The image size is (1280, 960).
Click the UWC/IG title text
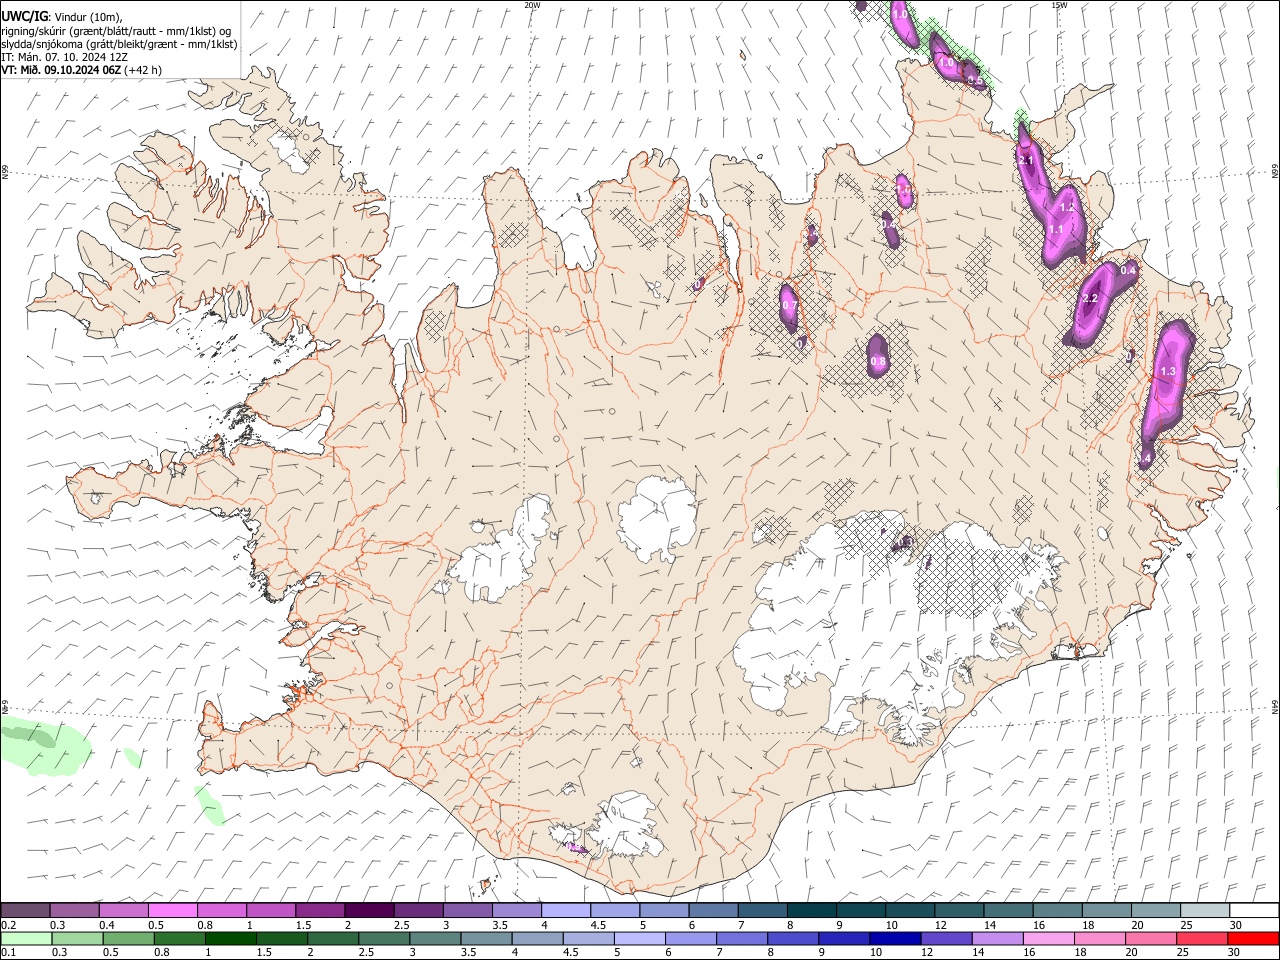[24, 16]
